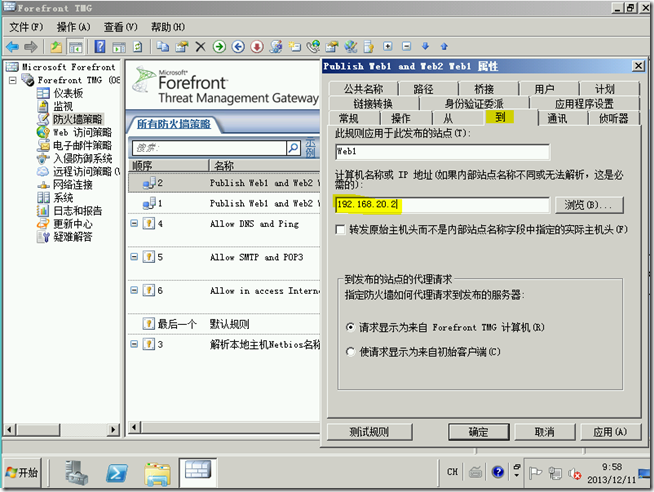Toggle 转发原始主机头 checkbox

(340, 229)
